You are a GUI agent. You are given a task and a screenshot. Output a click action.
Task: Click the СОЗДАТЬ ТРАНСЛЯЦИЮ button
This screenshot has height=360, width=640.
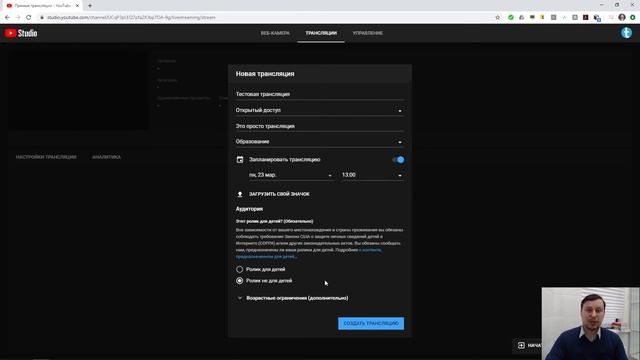[371, 323]
